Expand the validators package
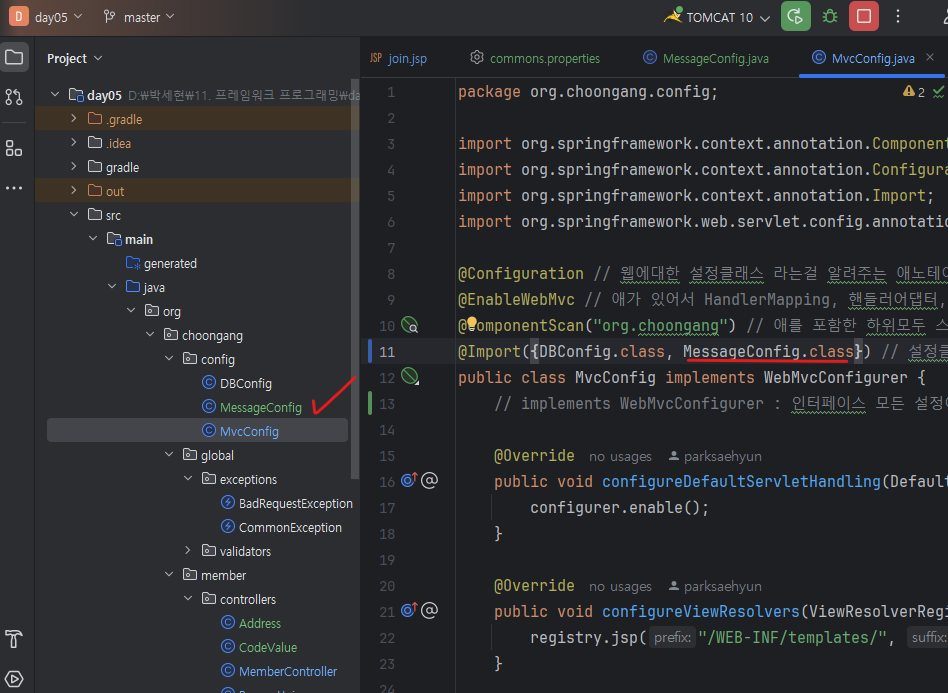Image resolution: width=948 pixels, height=693 pixels. [x=188, y=550]
